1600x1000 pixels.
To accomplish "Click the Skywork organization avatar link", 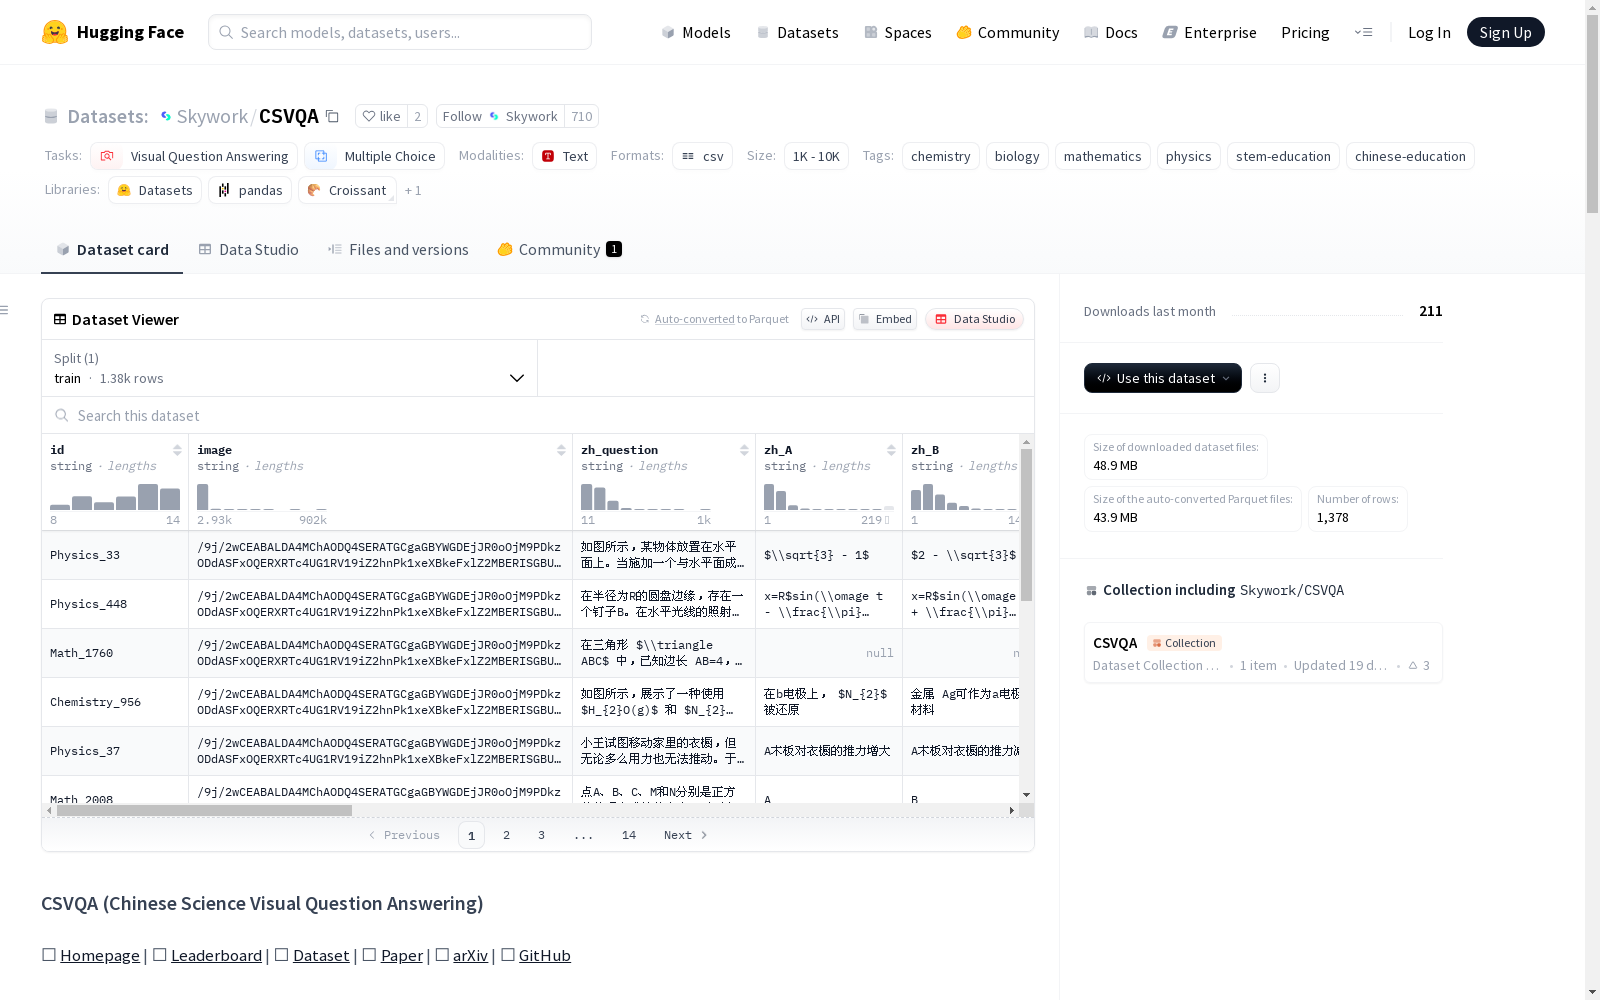I will coord(166,117).
